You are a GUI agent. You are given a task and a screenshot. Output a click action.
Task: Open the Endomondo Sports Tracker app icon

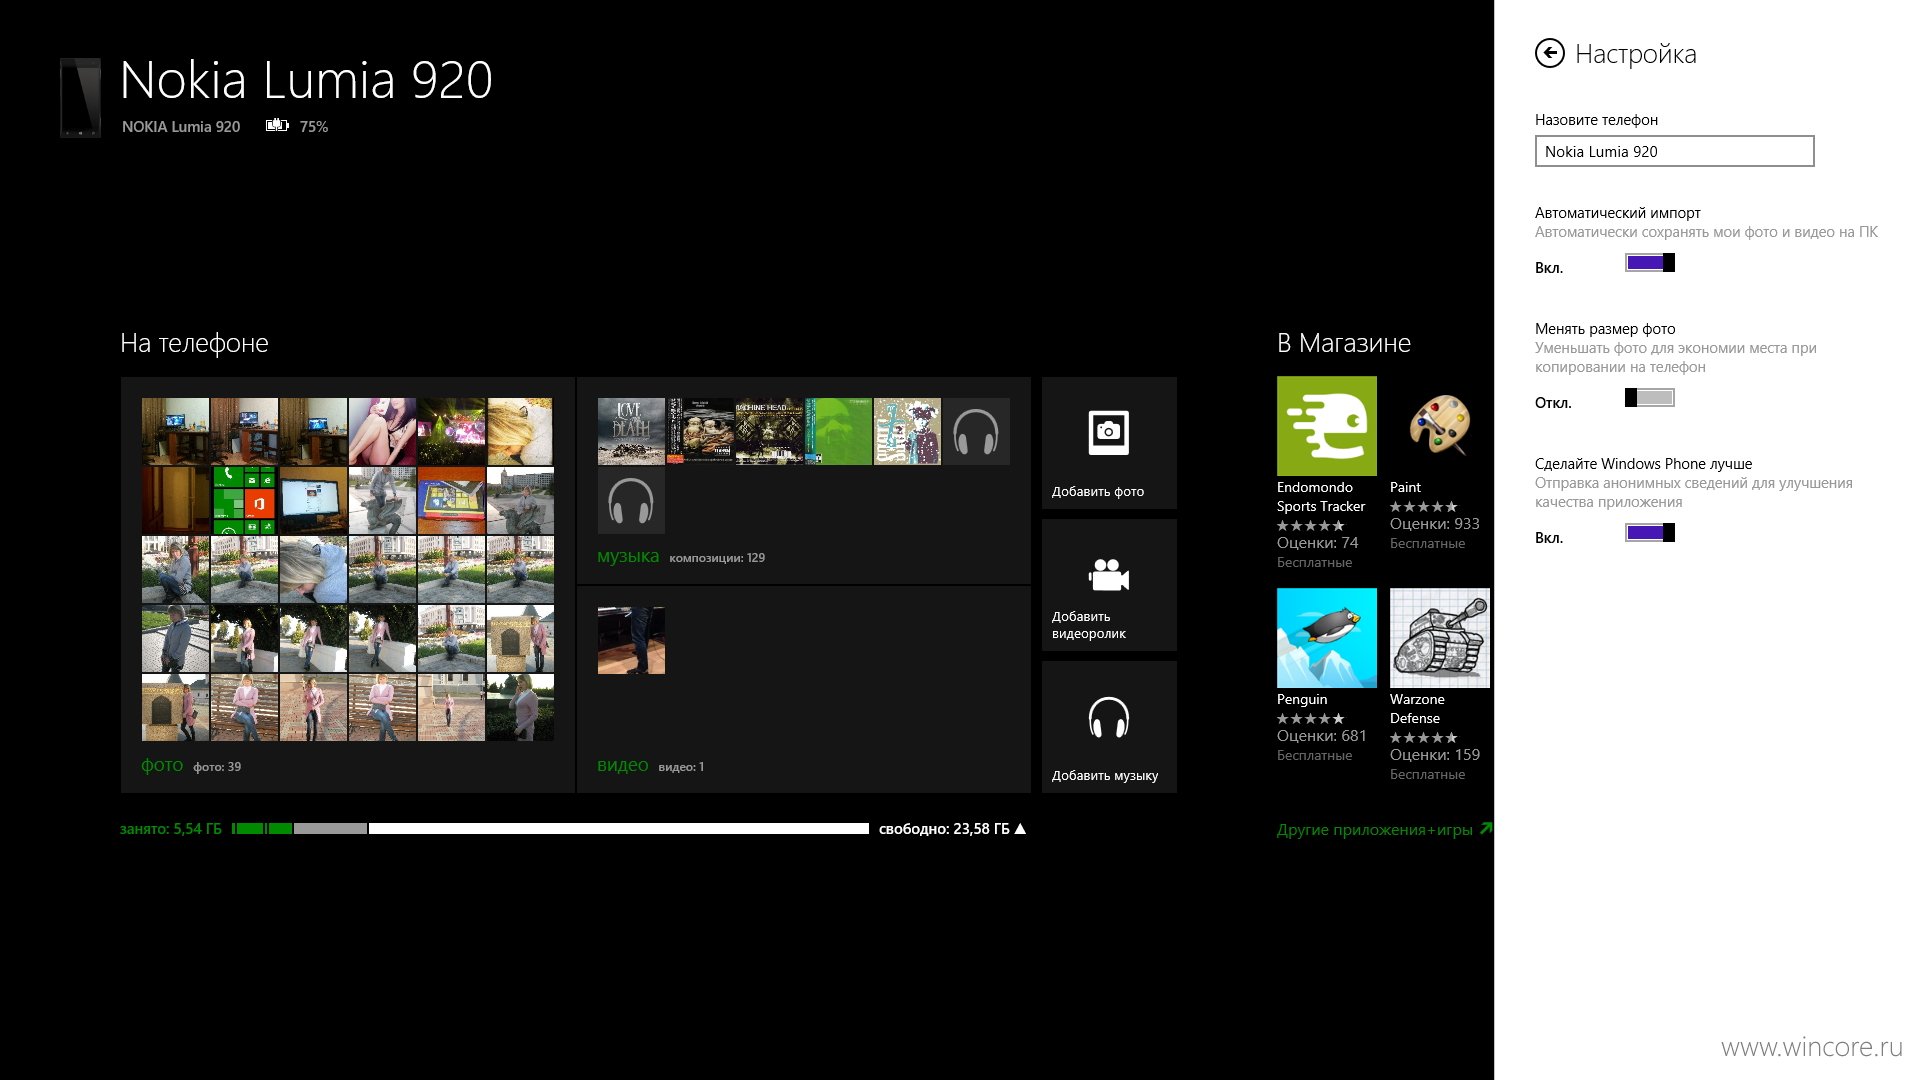pos(1327,426)
